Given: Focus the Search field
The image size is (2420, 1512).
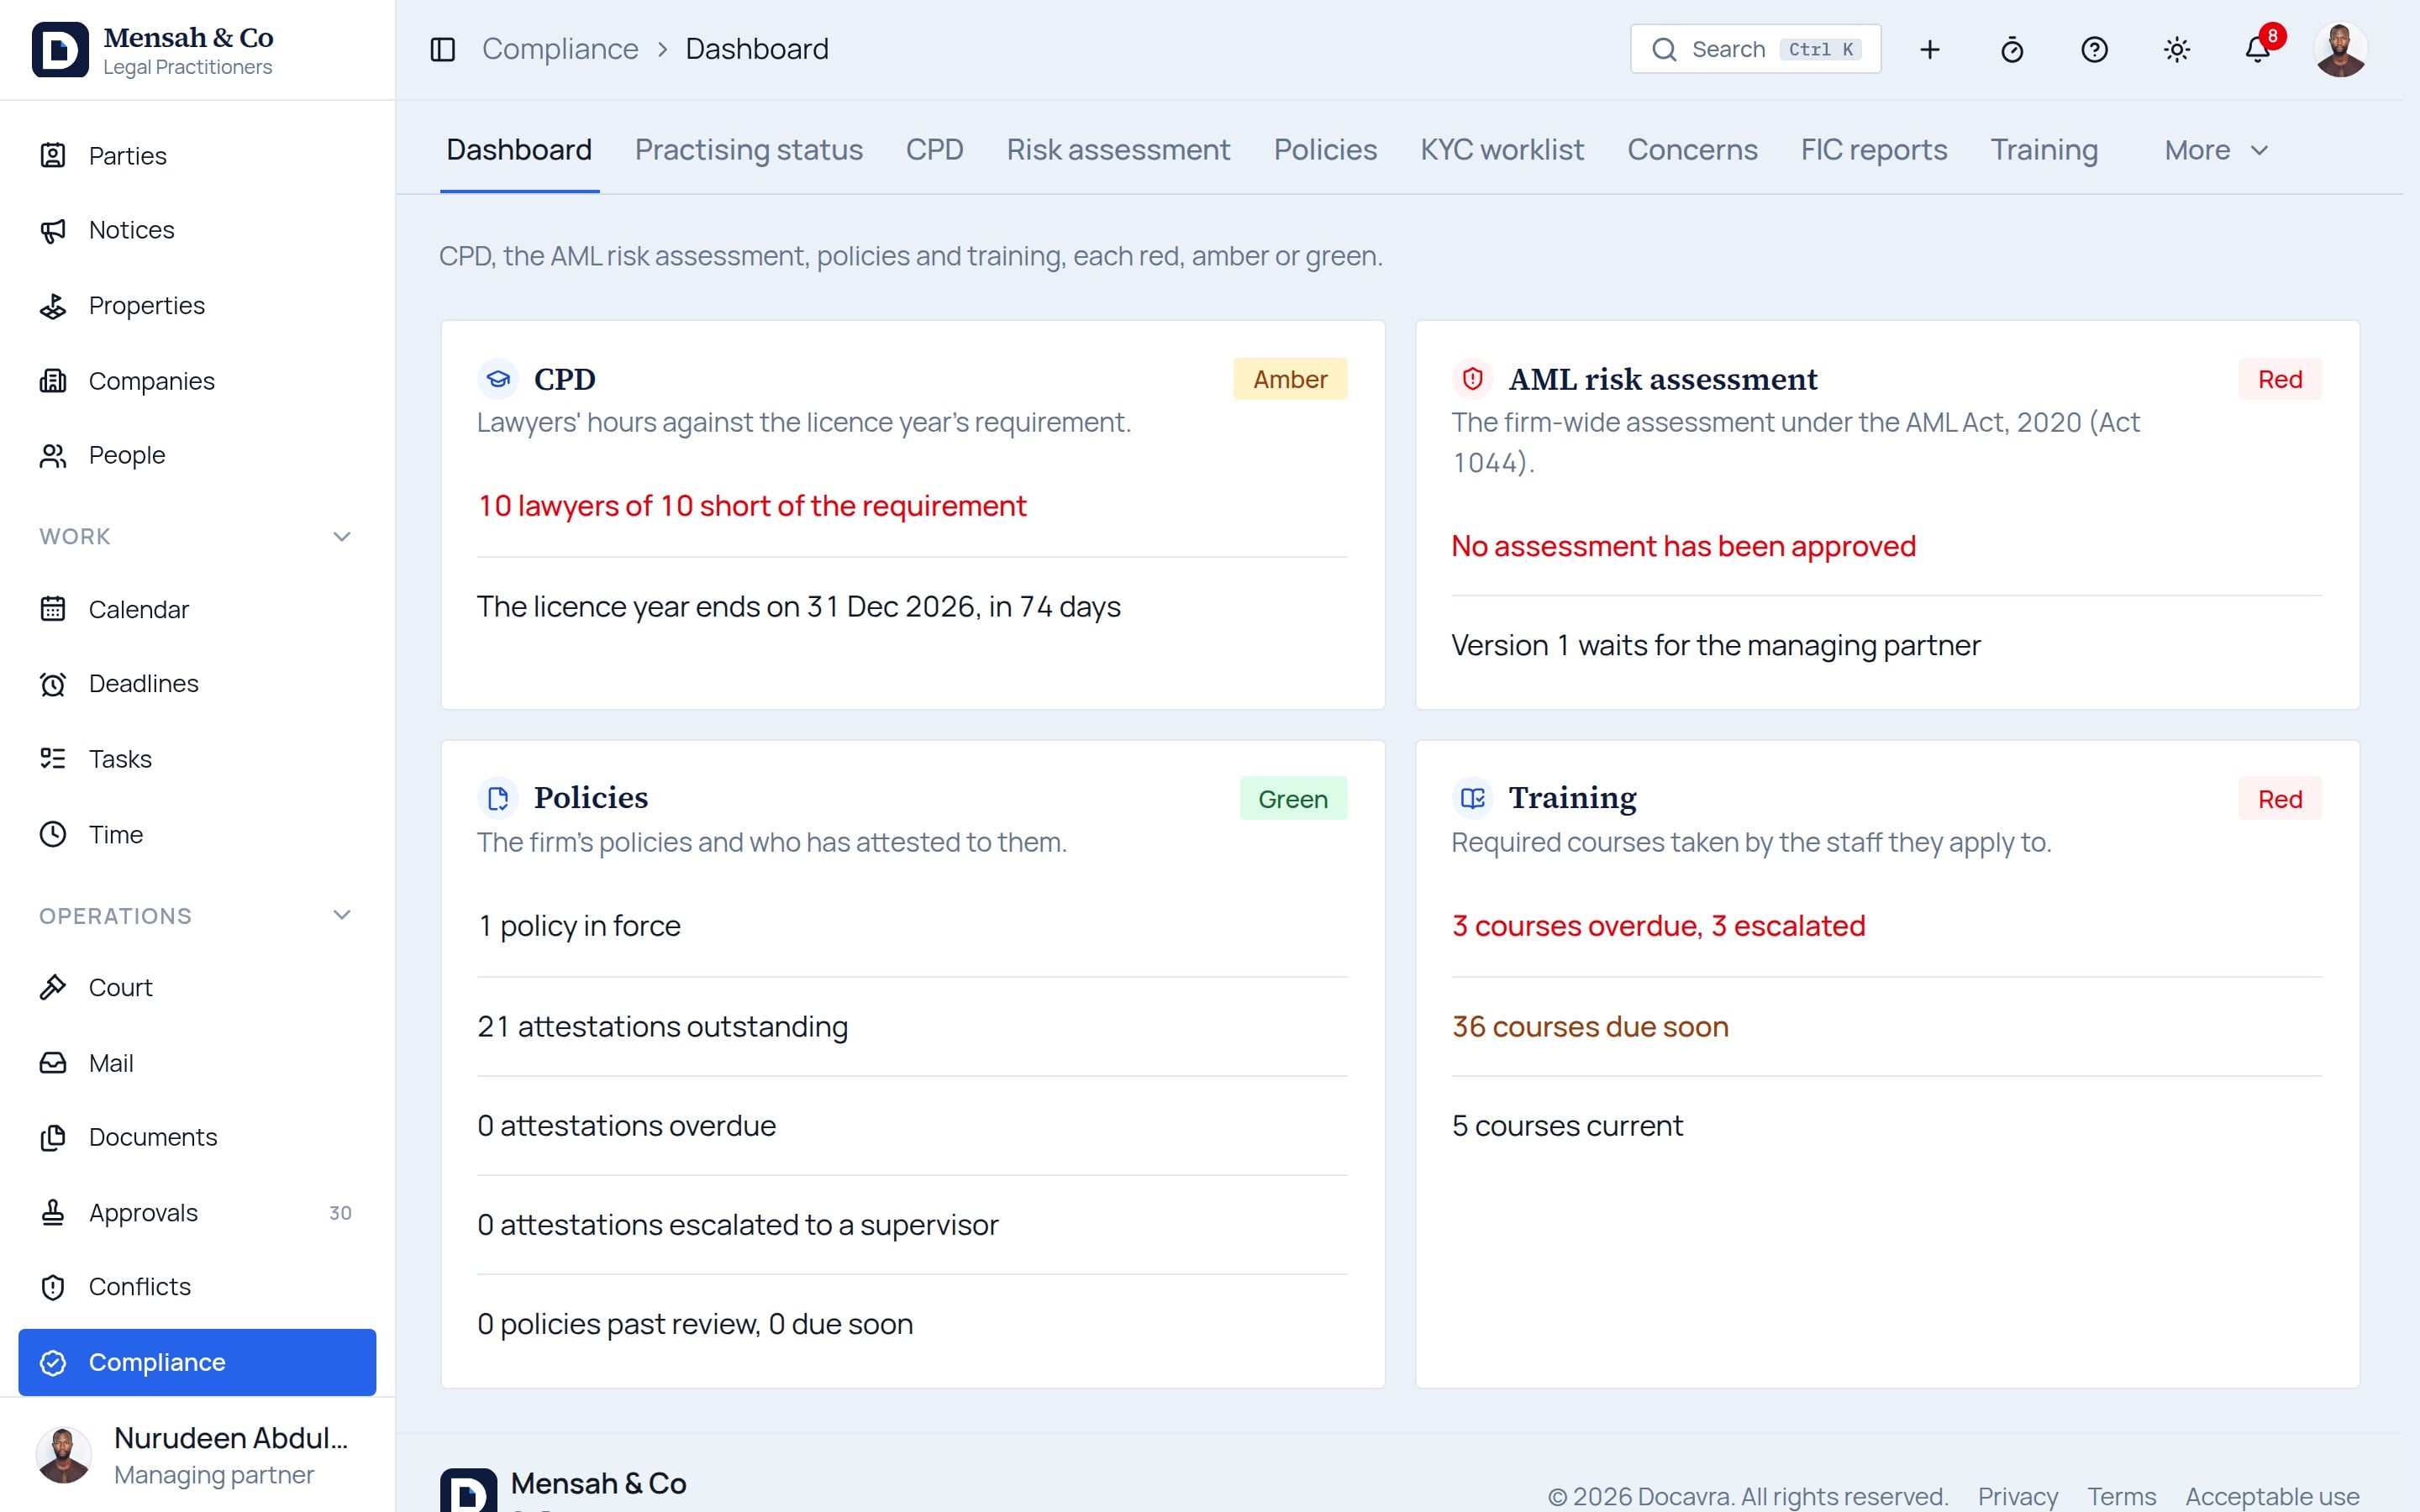Looking at the screenshot, I should click(1755, 49).
